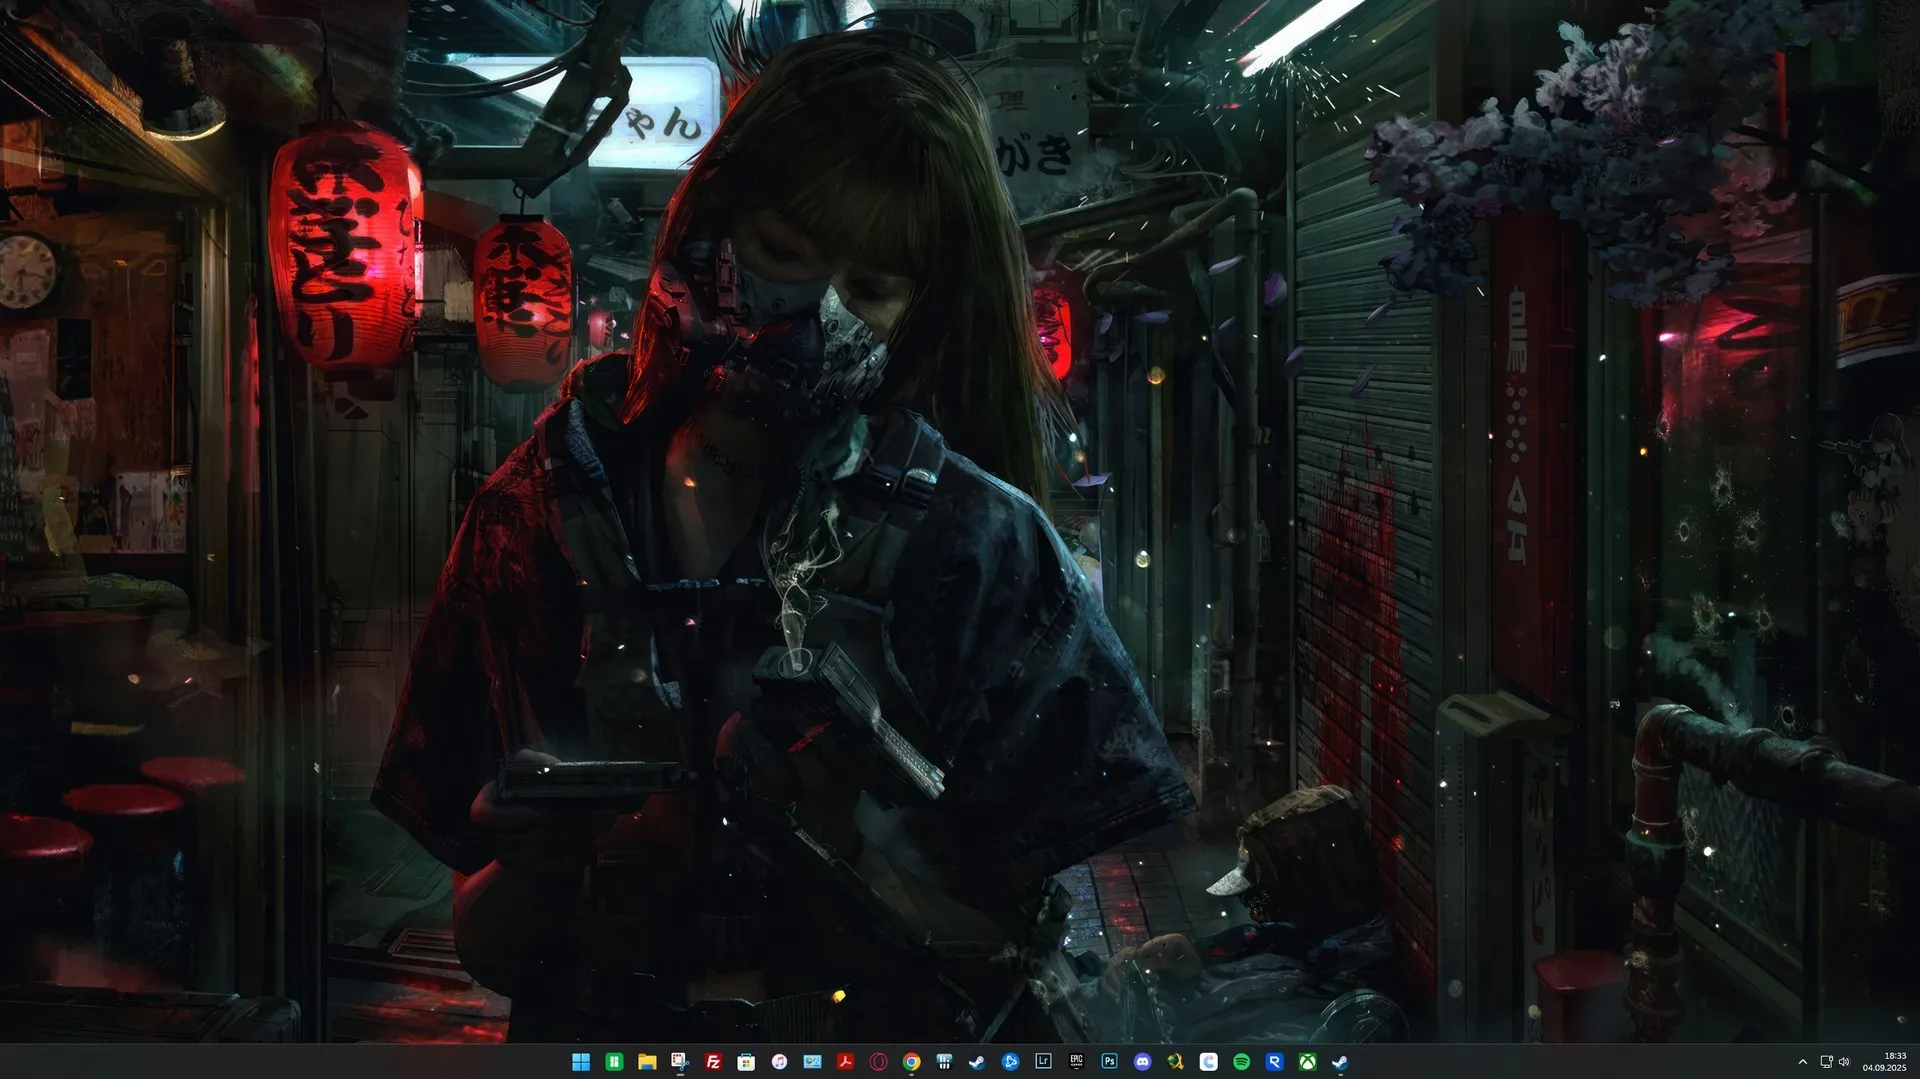
Task: Switch to Google Chrome on taskbar
Action: coord(911,1062)
